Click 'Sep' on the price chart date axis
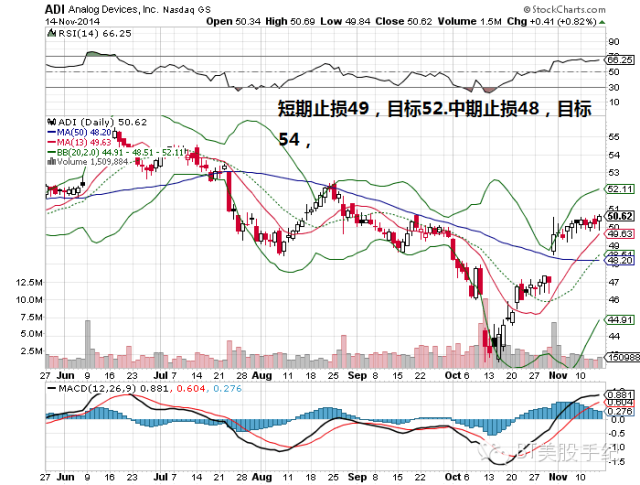 357,375
